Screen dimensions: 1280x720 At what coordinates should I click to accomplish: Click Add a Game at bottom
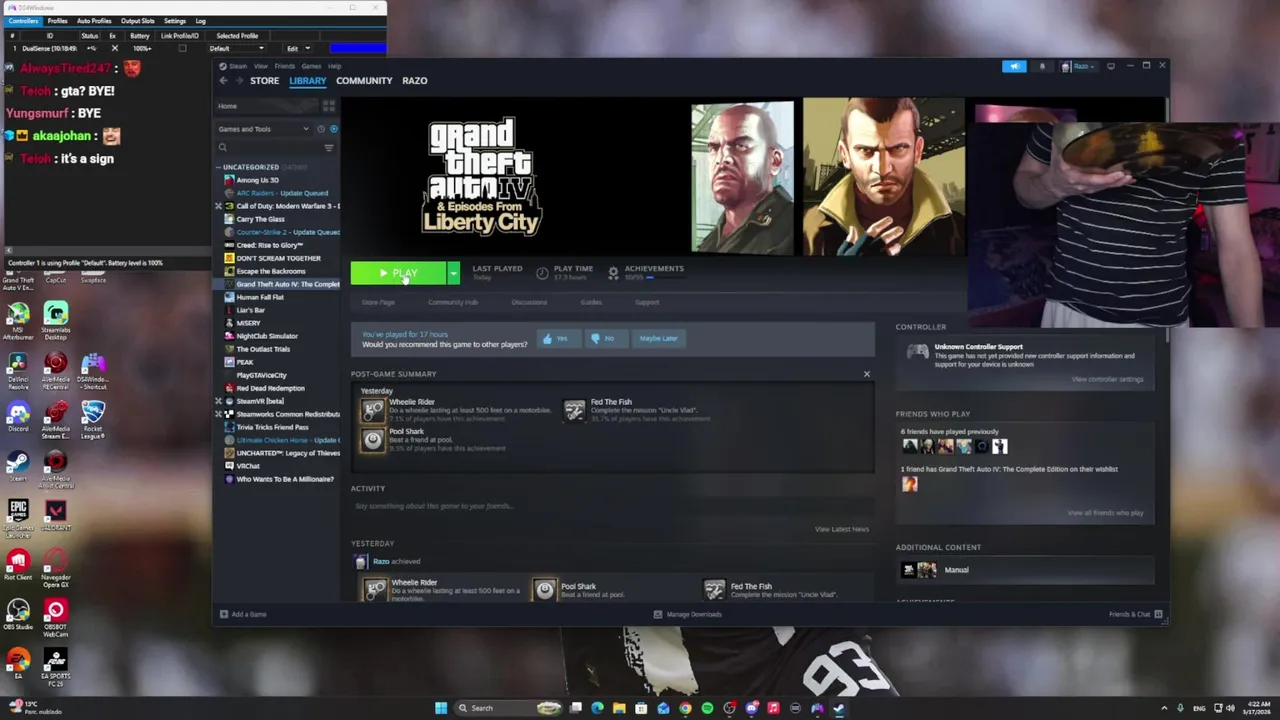point(243,614)
